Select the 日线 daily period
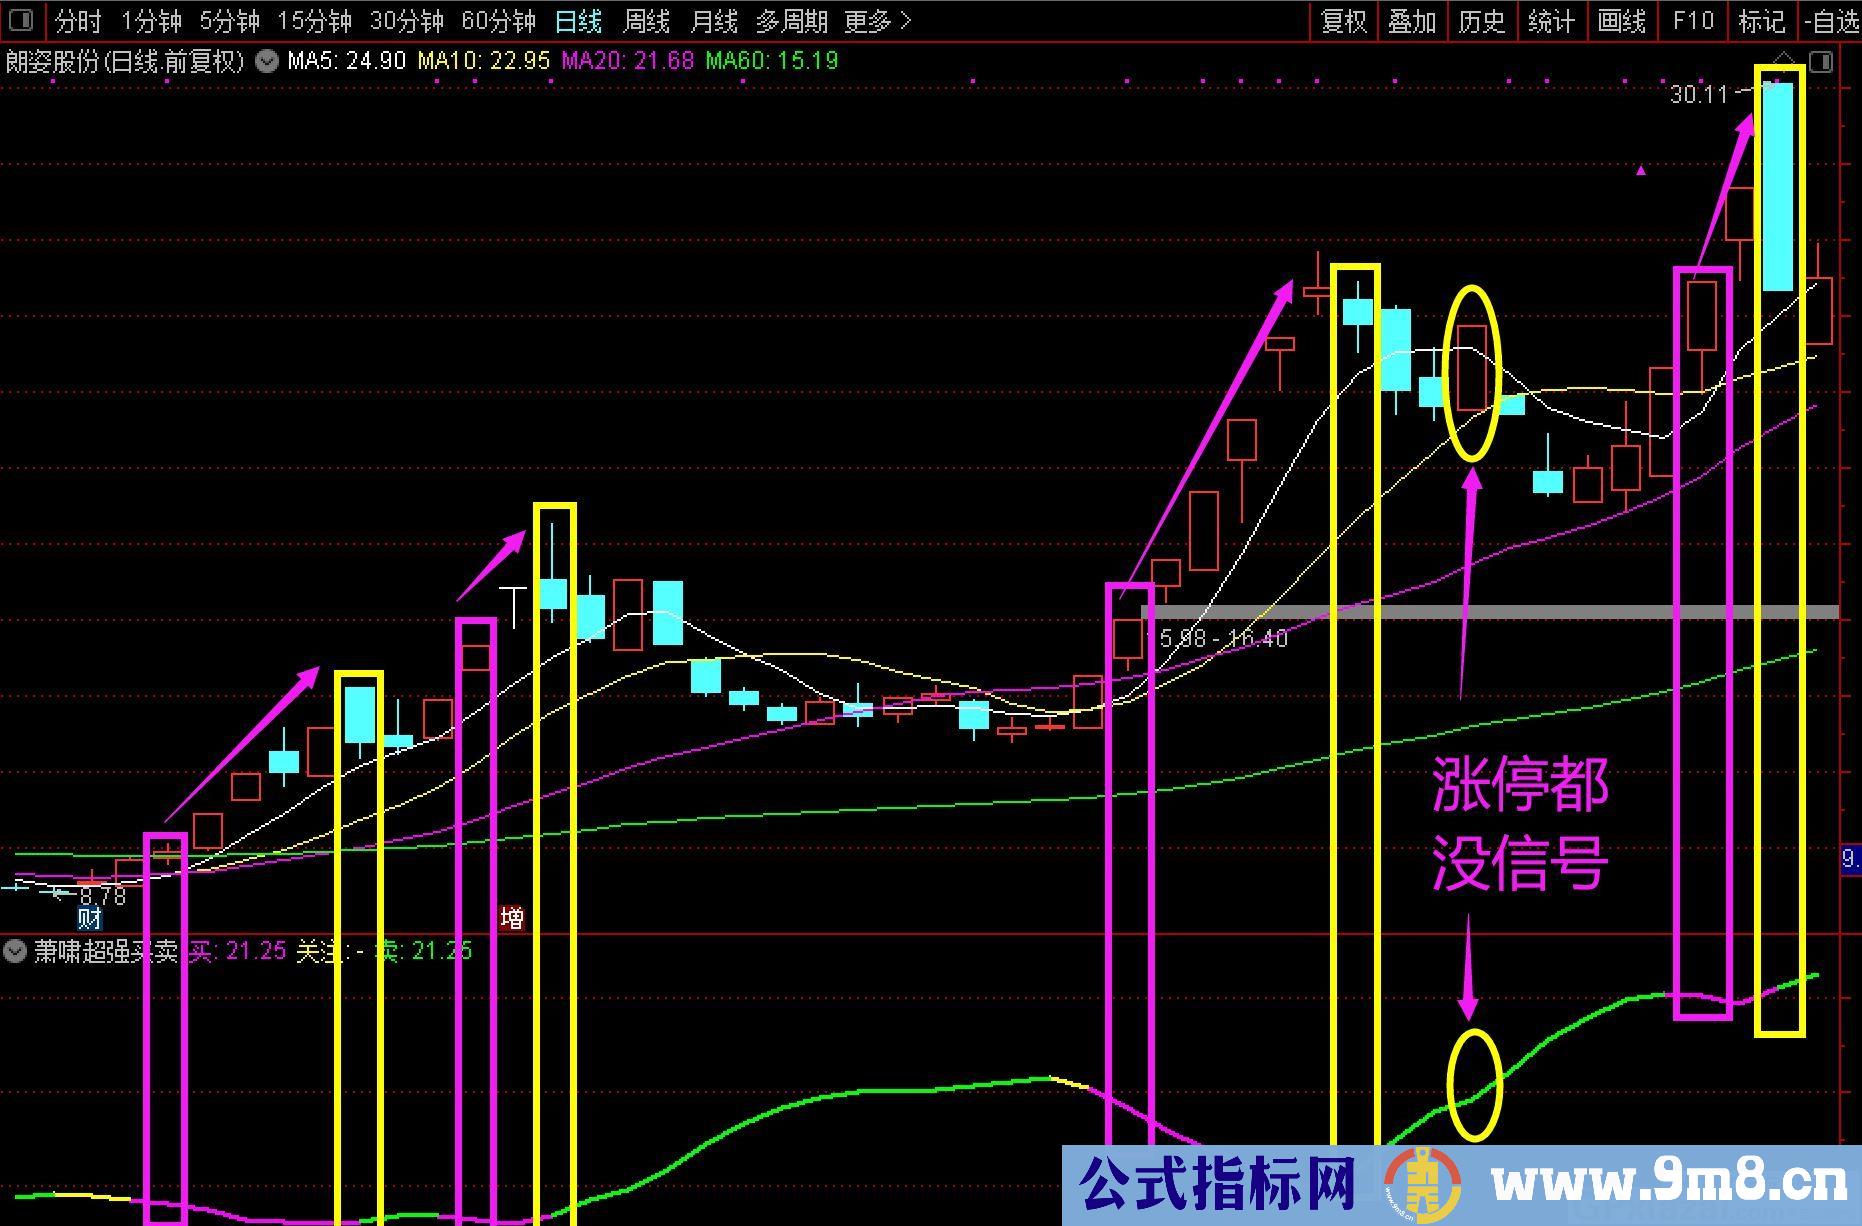1862x1226 pixels. [579, 20]
